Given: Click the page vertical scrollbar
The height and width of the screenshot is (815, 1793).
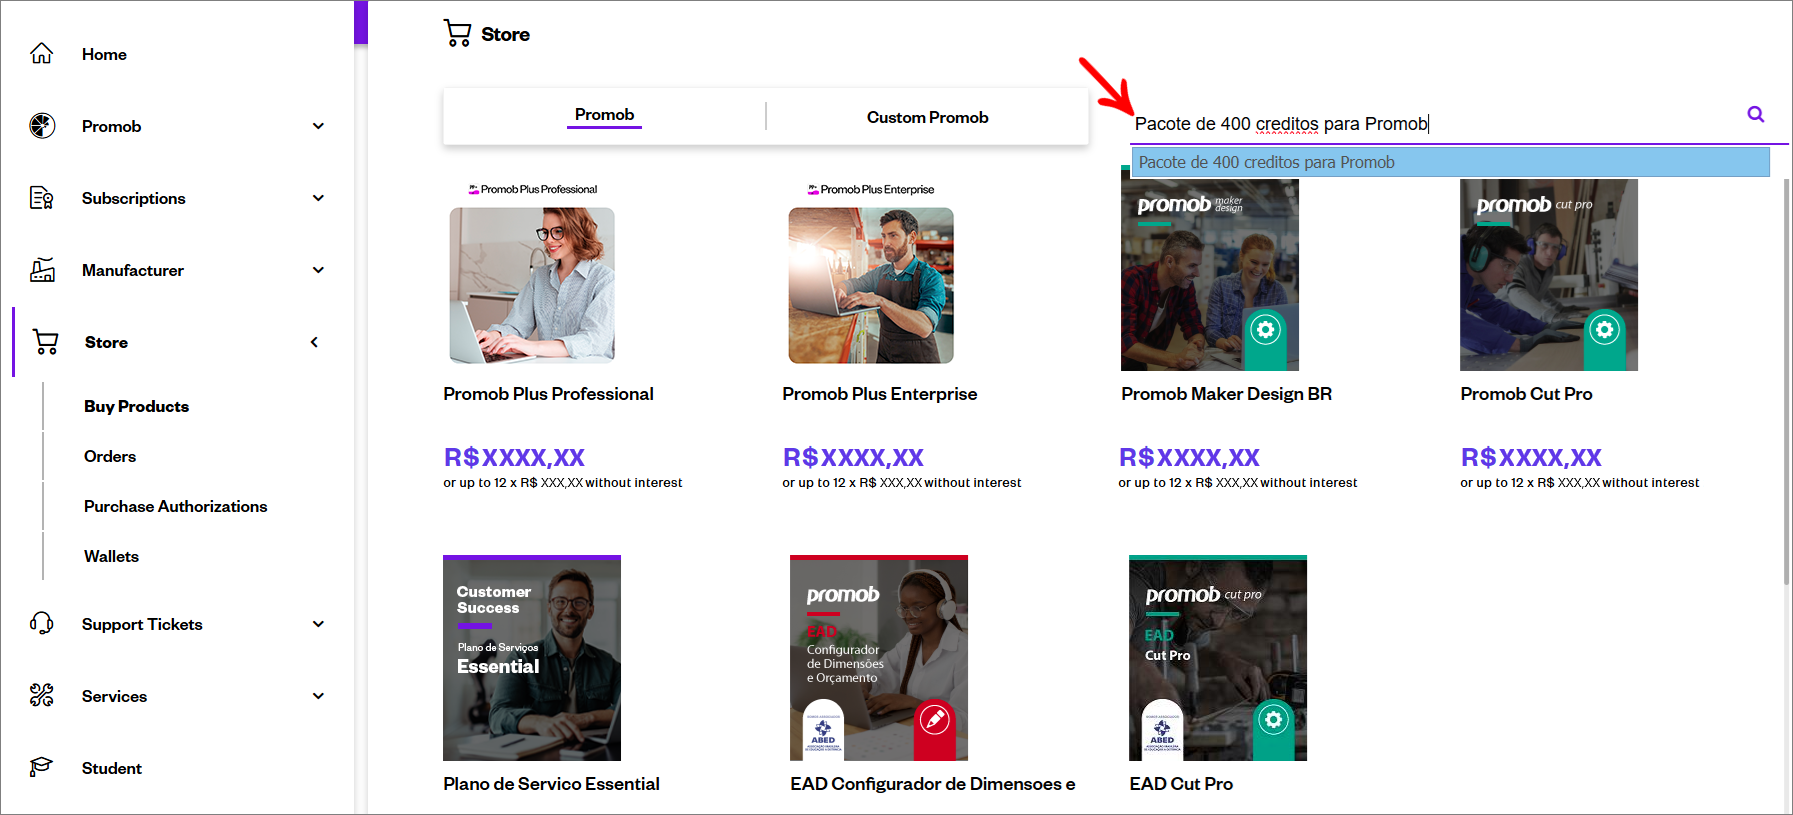Looking at the screenshot, I should click(1786, 380).
